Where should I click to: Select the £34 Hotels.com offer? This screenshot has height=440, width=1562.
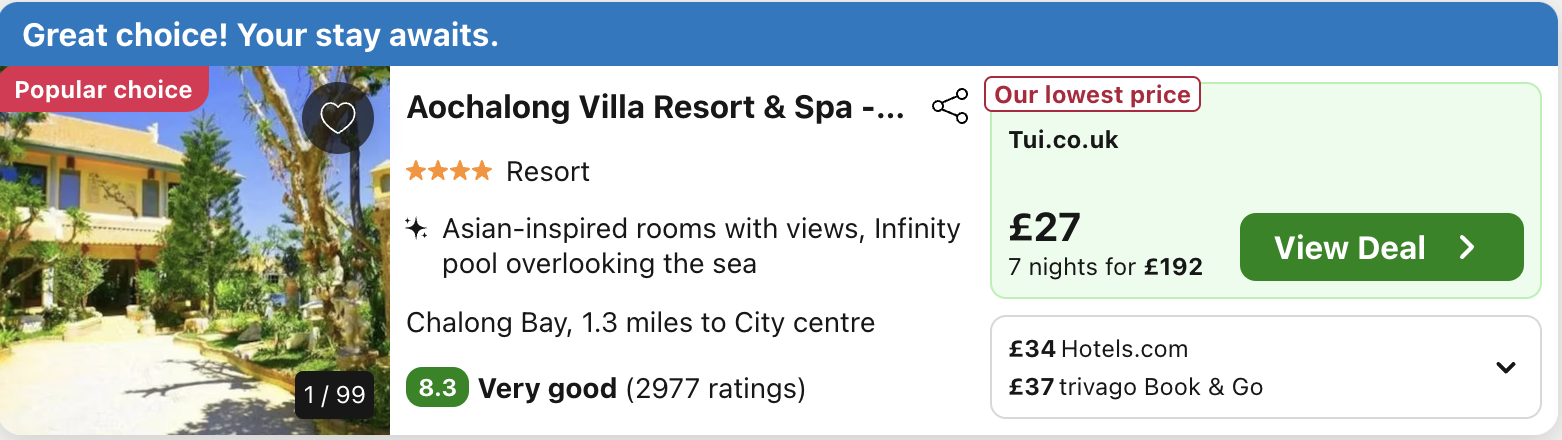coord(1098,349)
